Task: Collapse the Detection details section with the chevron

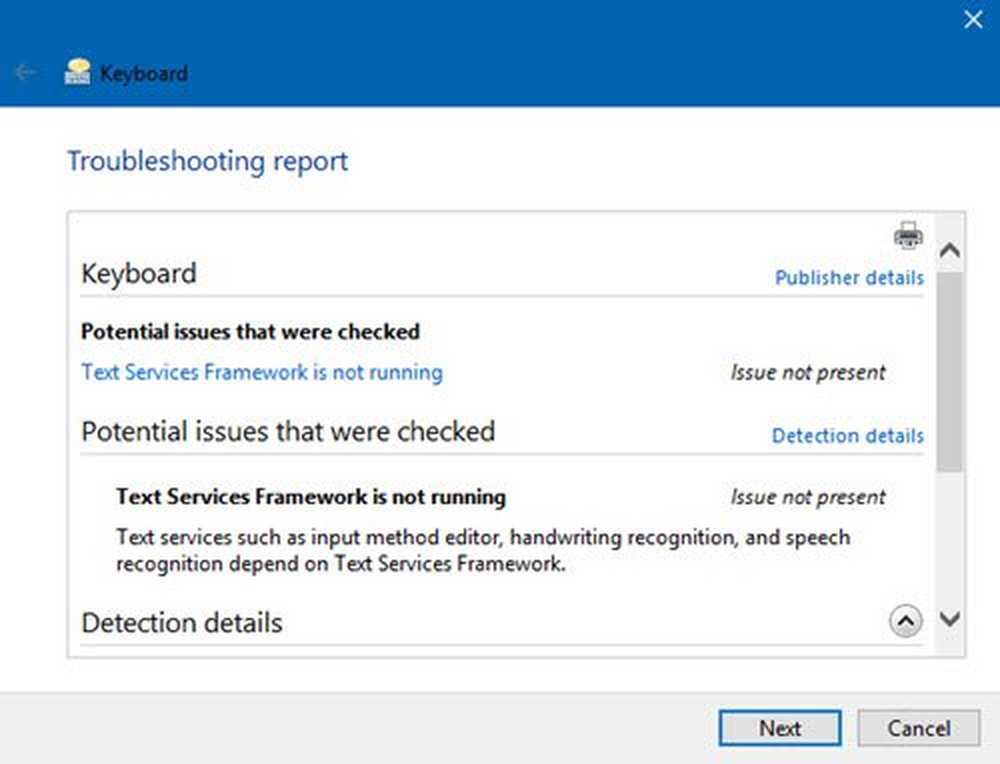Action: point(905,622)
